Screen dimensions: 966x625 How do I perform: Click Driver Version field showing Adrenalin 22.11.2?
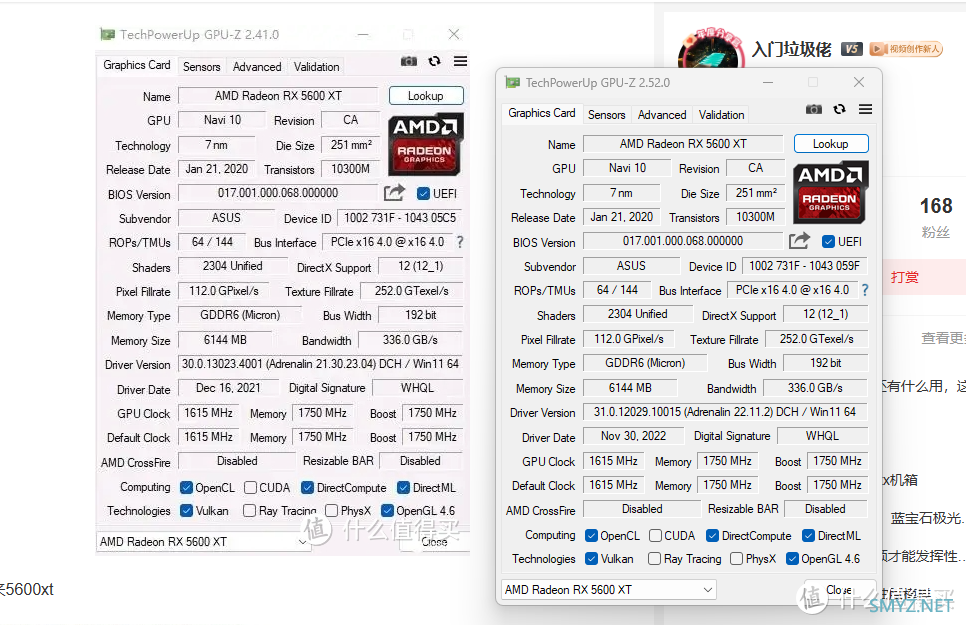[725, 412]
